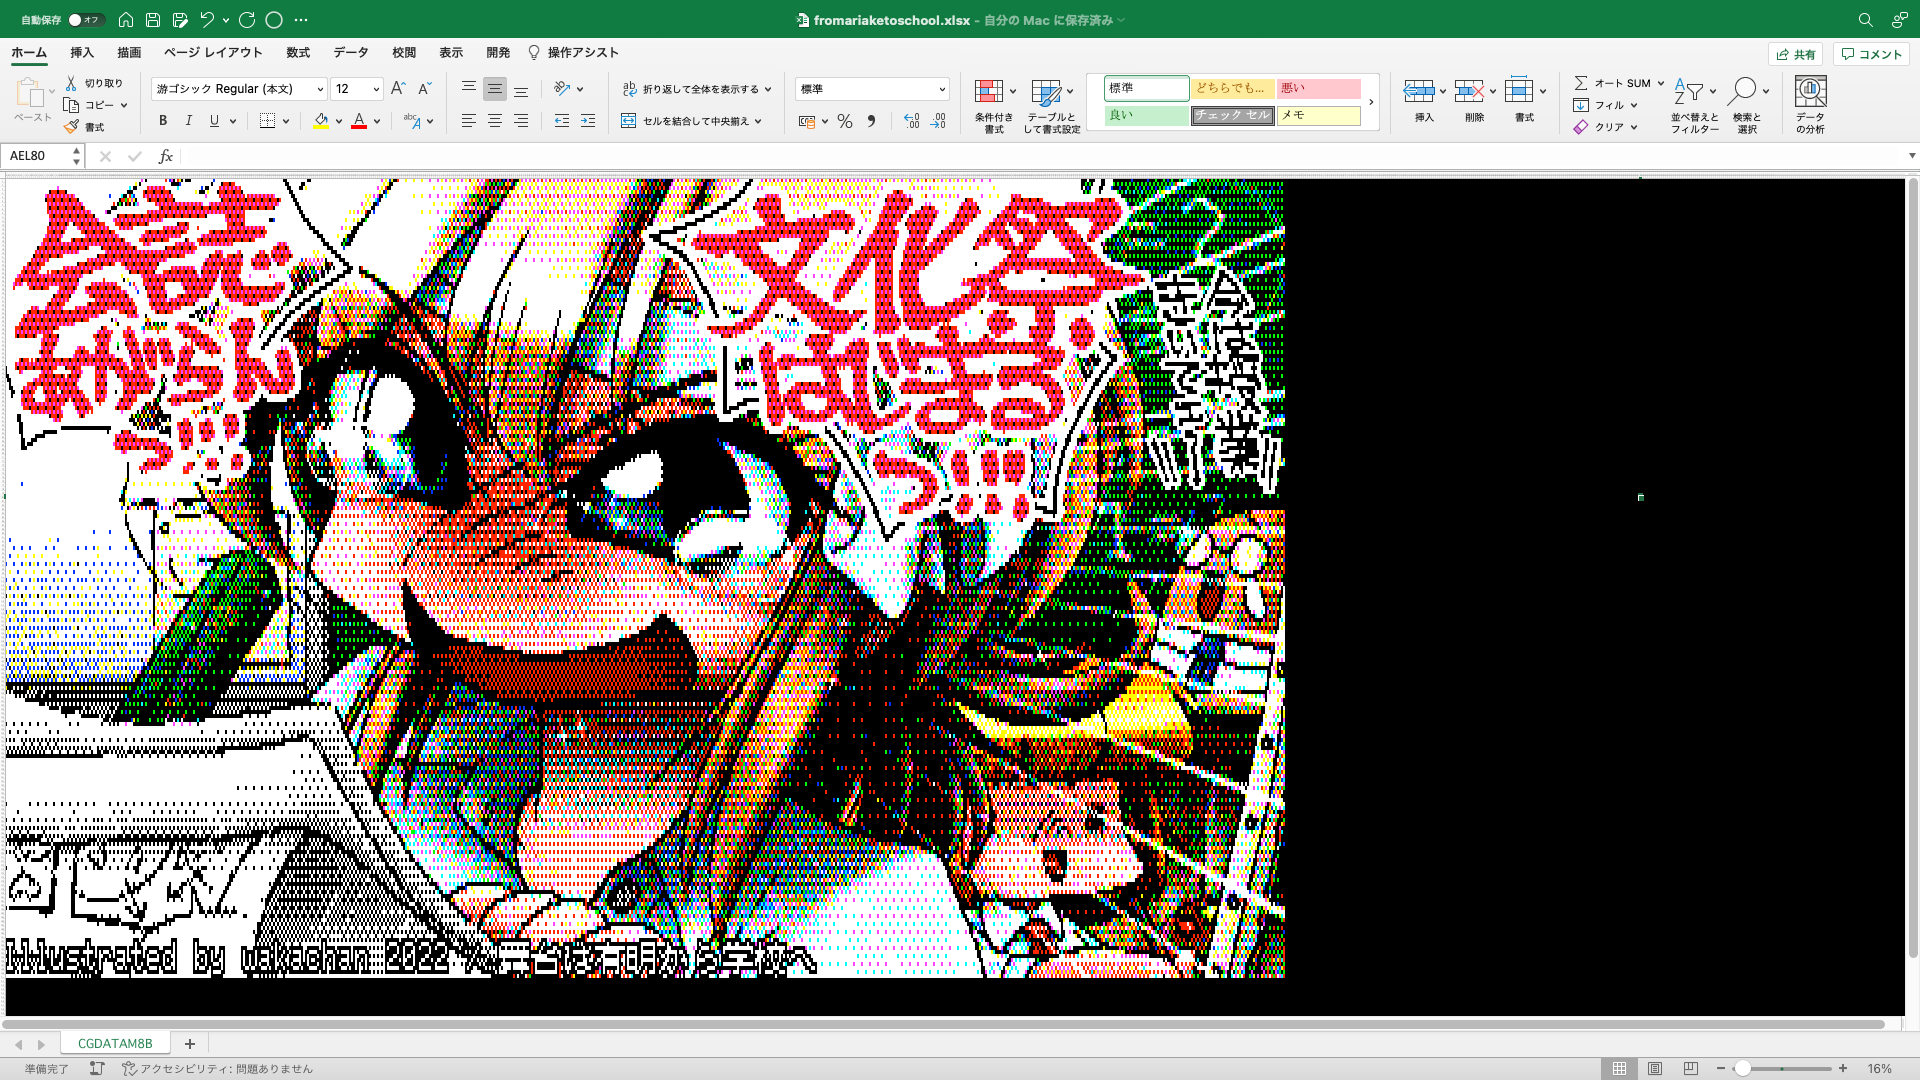
Task: Click the search magnifier in title bar
Action: coord(1865,20)
